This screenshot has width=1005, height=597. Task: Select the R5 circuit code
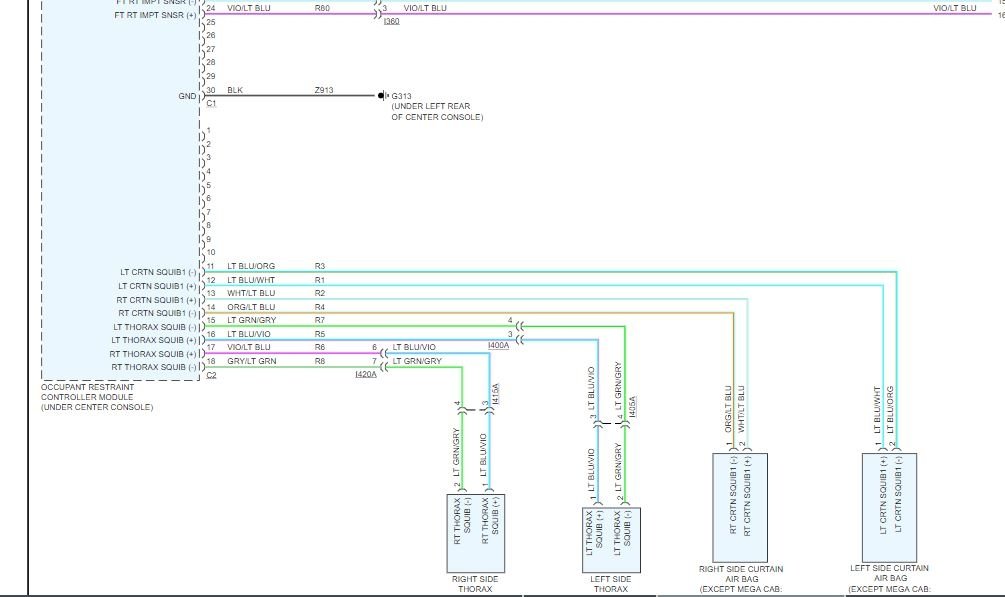coord(320,334)
